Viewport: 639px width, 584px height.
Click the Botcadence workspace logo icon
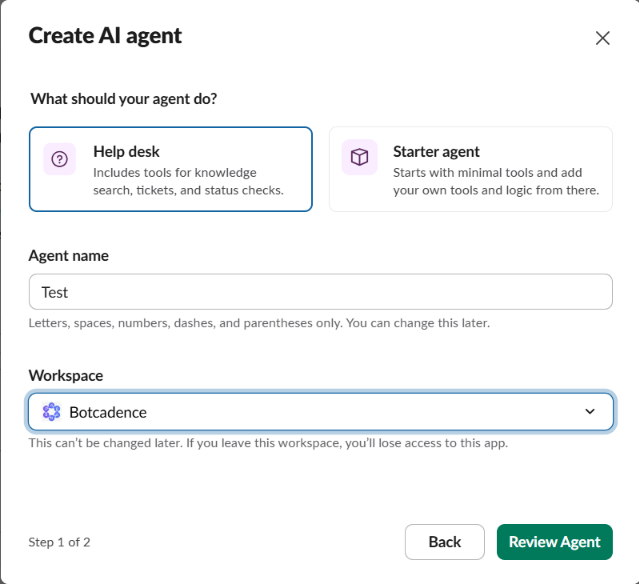(x=52, y=412)
